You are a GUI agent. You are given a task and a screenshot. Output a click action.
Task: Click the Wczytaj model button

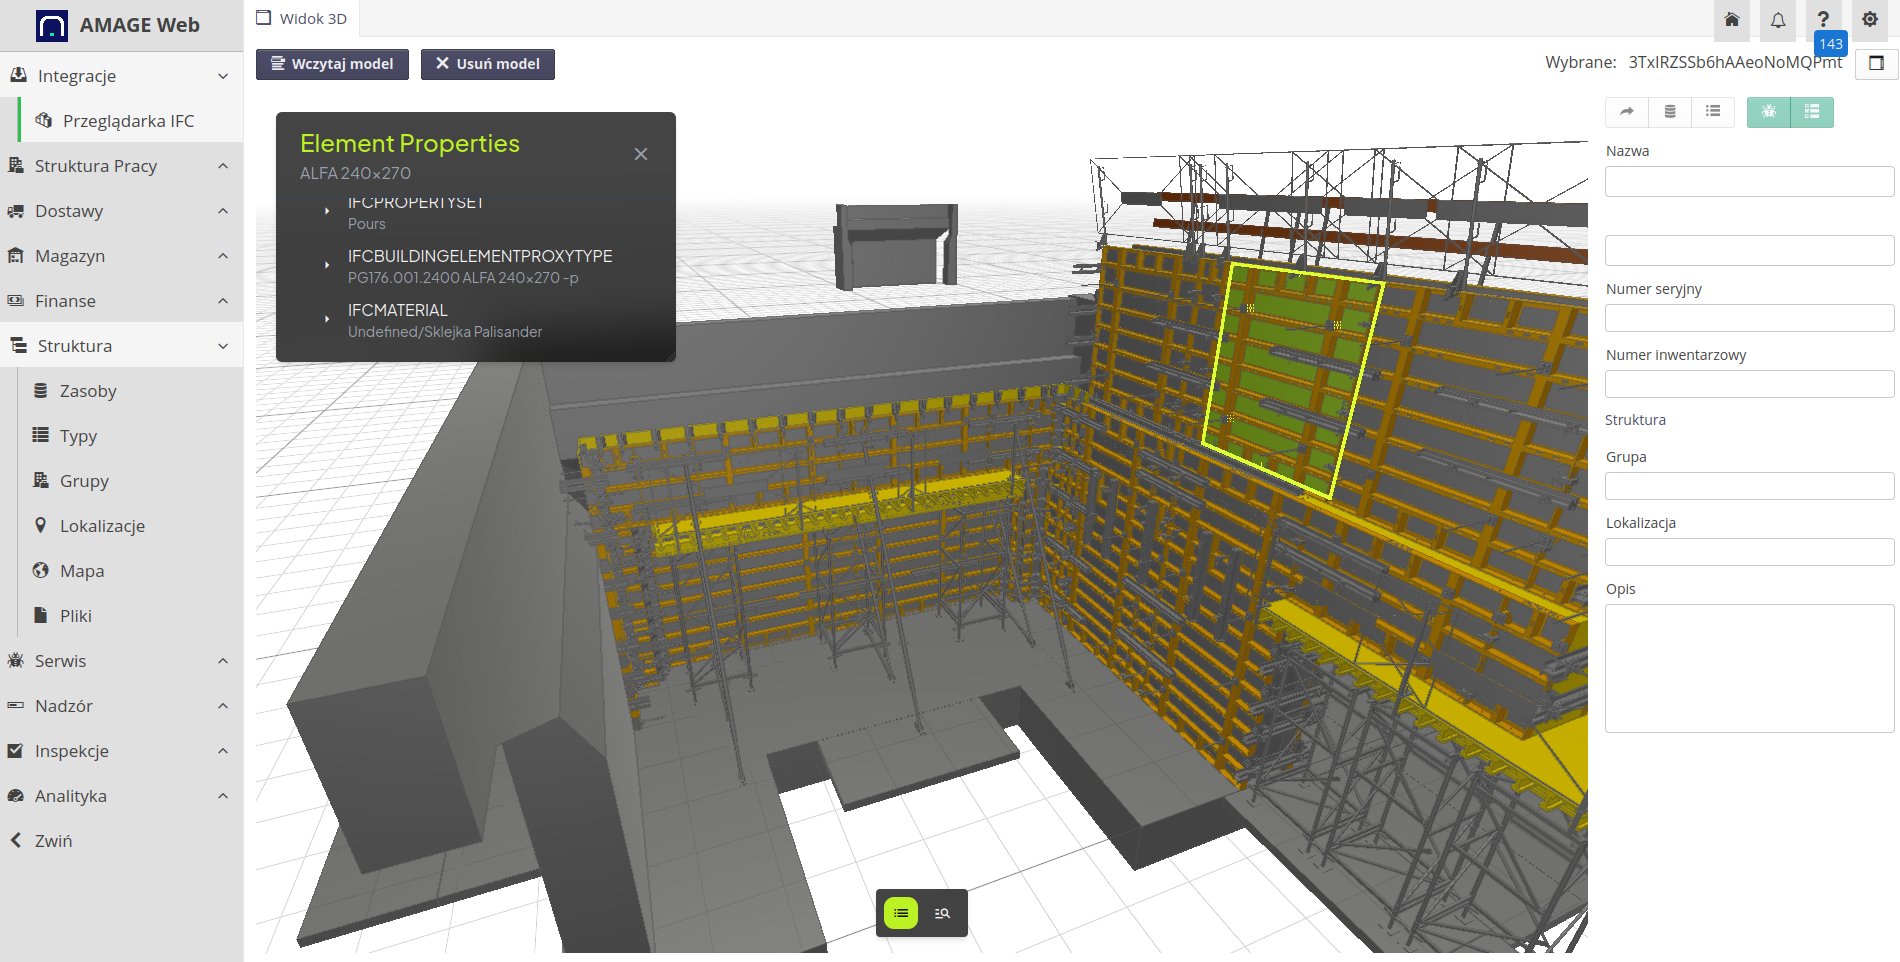click(332, 64)
